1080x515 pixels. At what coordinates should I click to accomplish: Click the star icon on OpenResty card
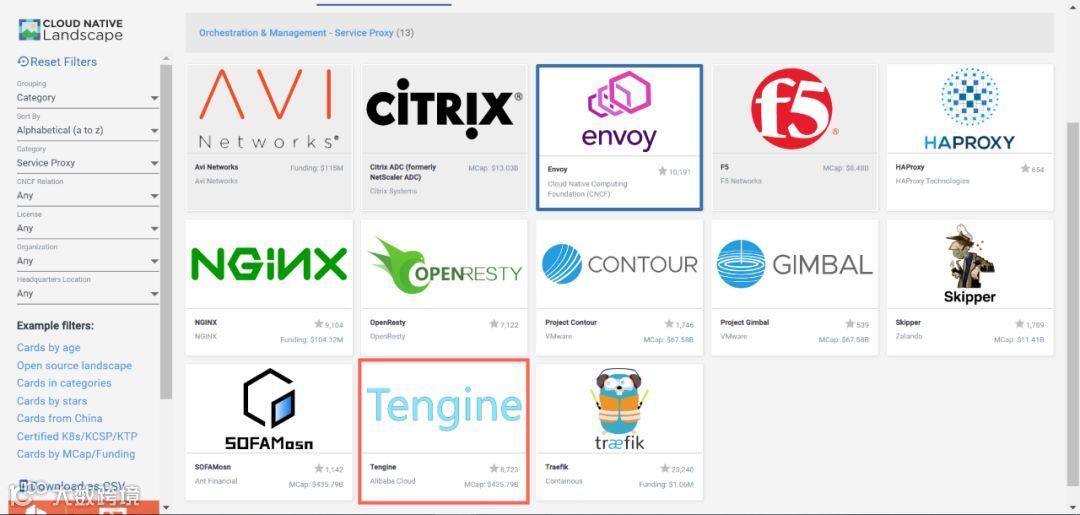pyautogui.click(x=494, y=324)
